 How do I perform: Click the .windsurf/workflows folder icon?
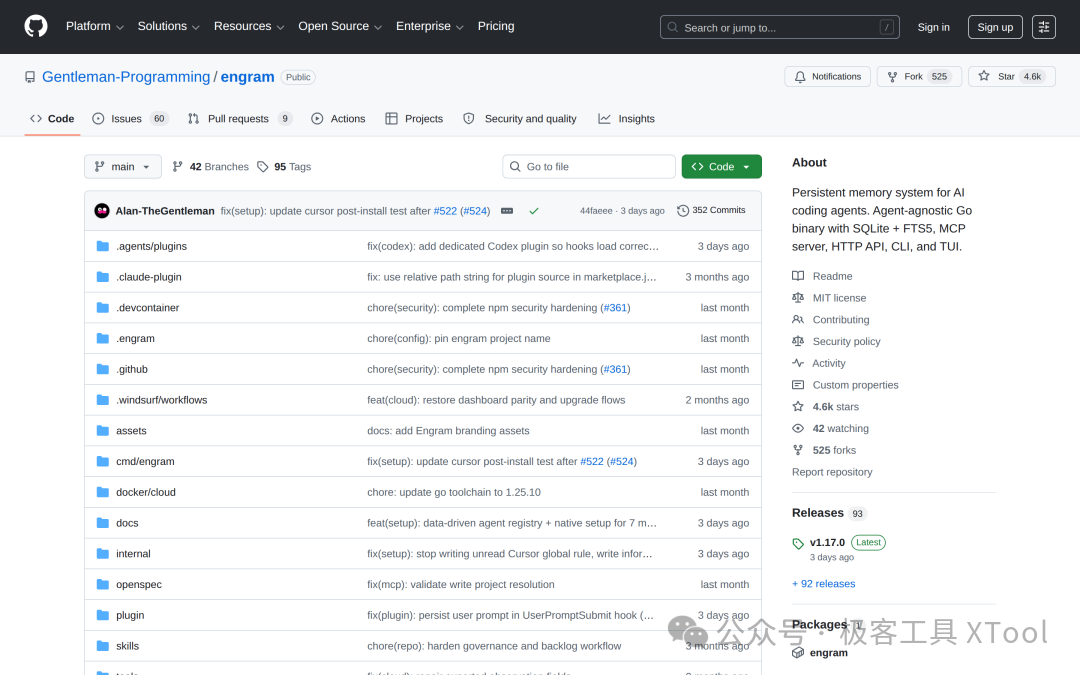point(103,399)
